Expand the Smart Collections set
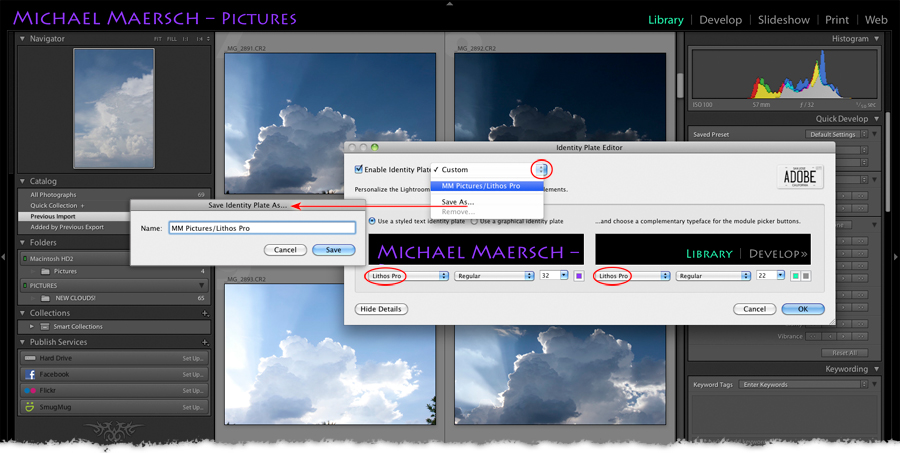This screenshot has width=900, height=453. coord(32,327)
